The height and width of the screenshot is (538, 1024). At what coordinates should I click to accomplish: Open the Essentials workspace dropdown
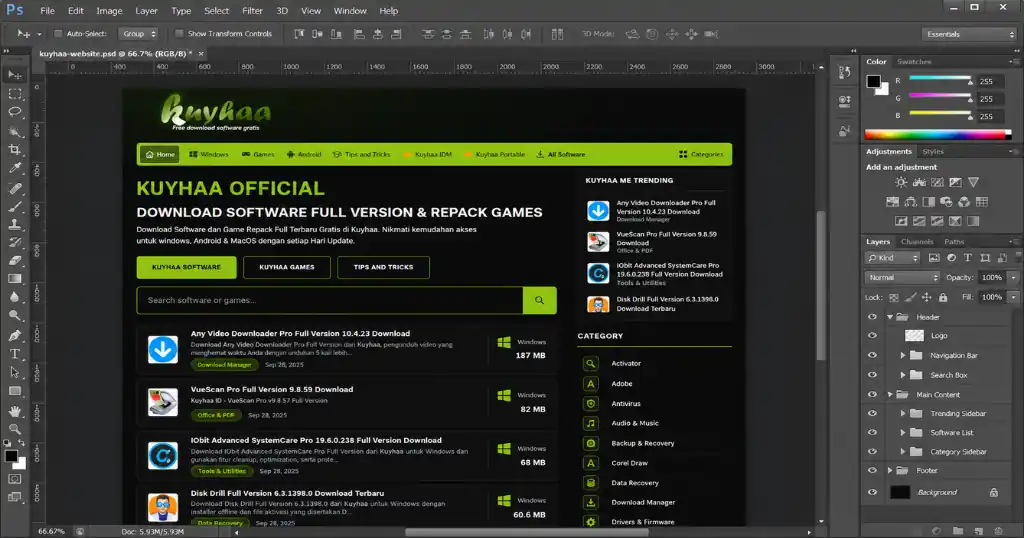pyautogui.click(x=969, y=34)
